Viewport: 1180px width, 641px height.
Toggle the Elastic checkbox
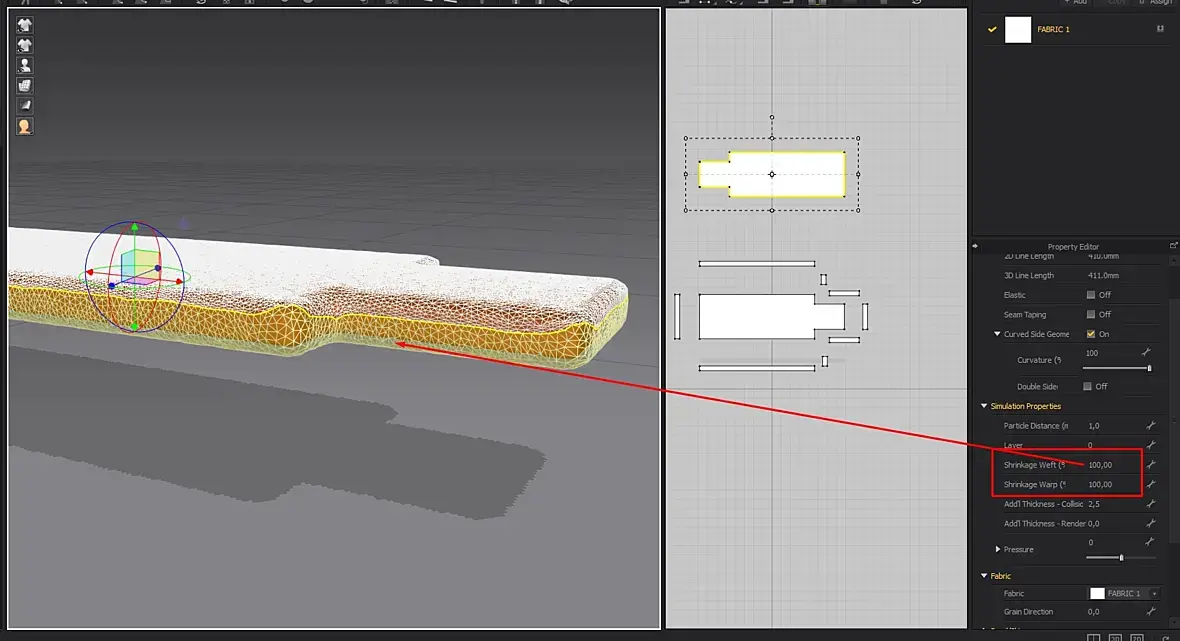(1090, 295)
